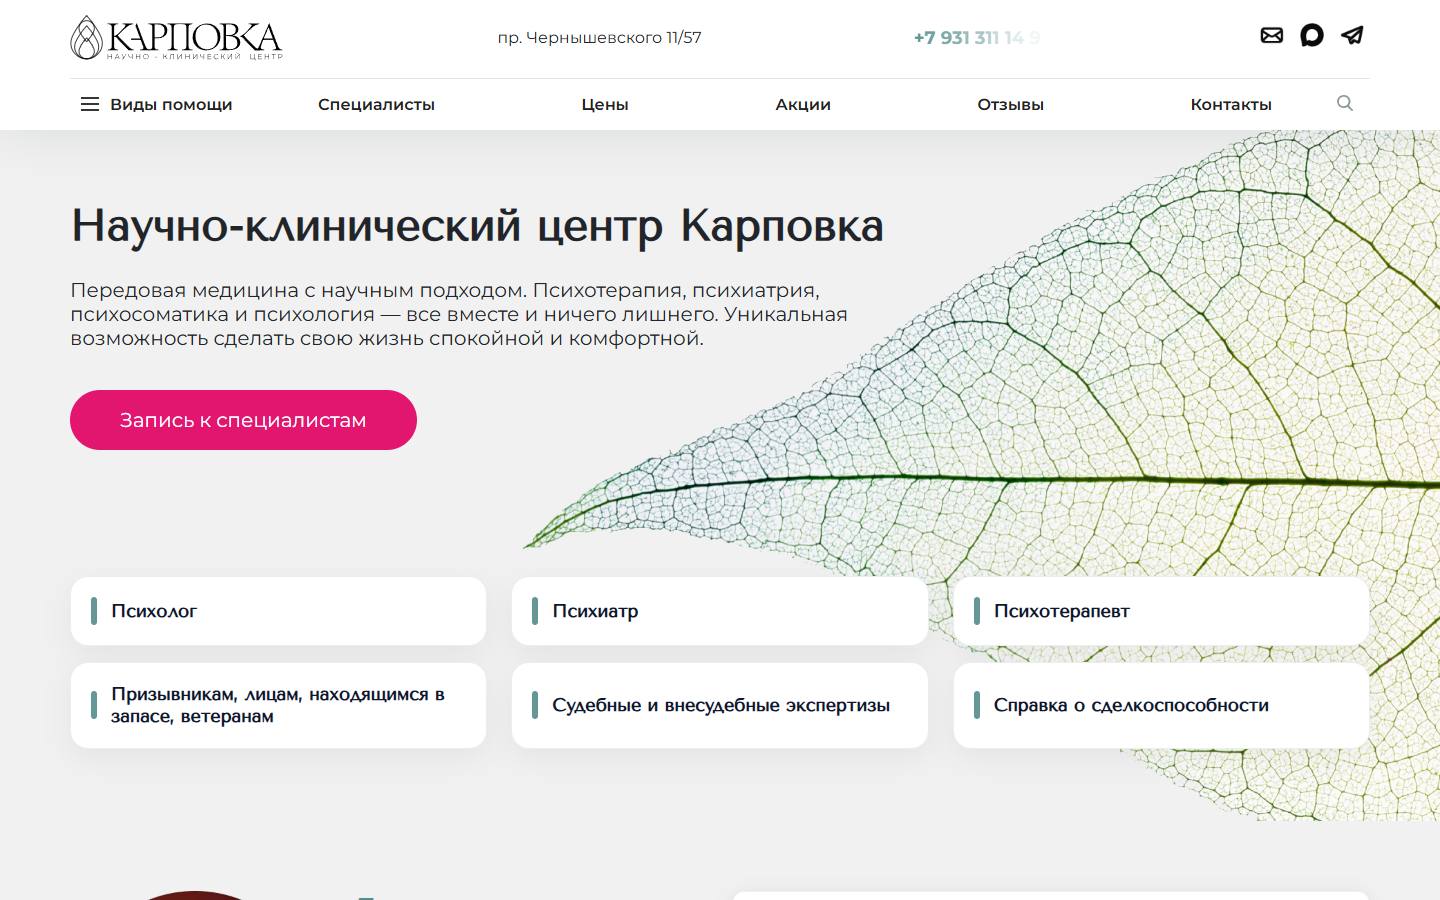Open the Психиатр card

pyautogui.click(x=720, y=611)
